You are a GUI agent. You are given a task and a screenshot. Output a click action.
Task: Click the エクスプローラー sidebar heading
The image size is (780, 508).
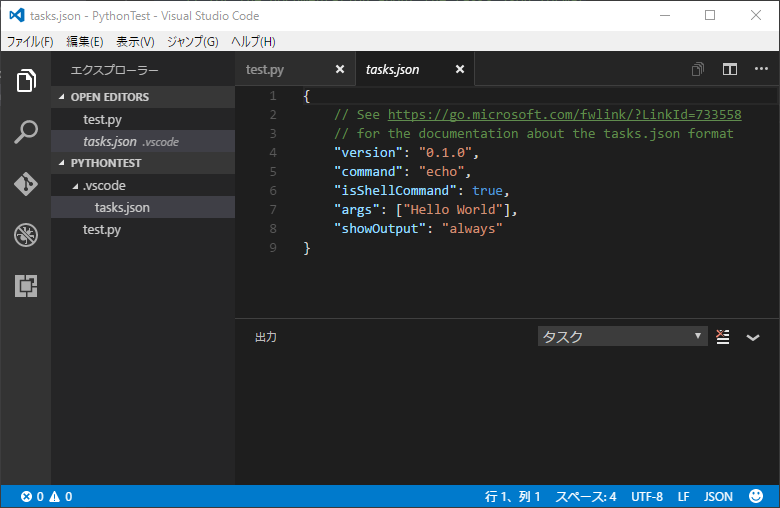pos(114,70)
